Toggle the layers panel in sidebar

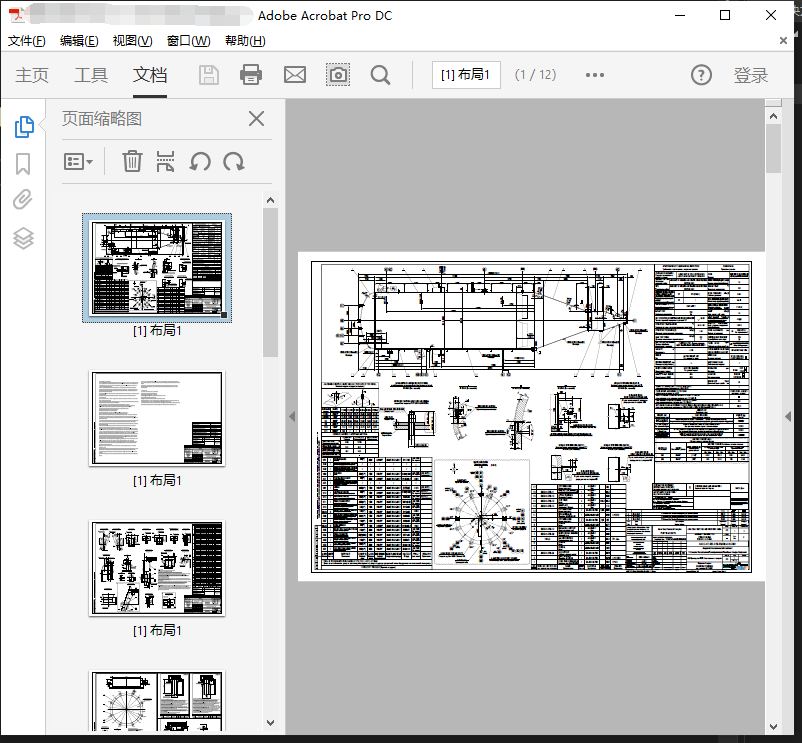23,238
